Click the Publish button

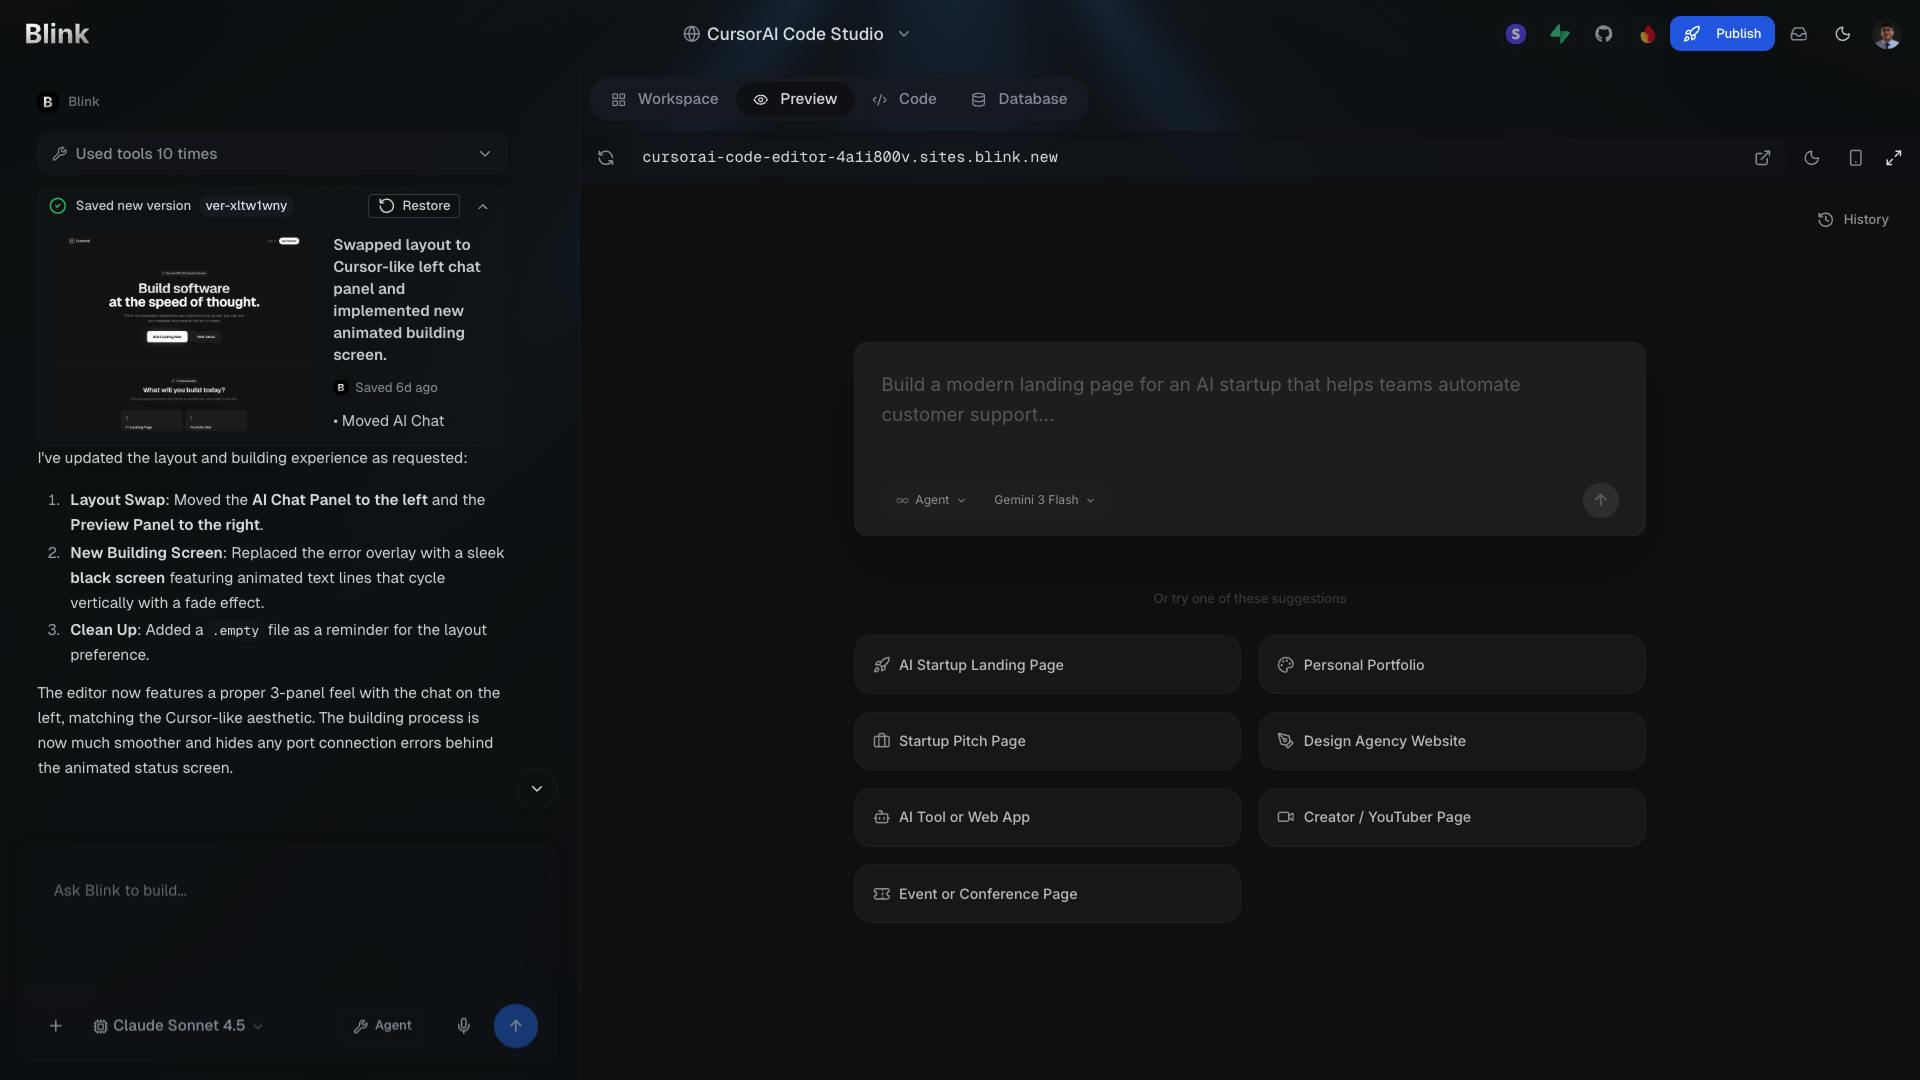pyautogui.click(x=1722, y=34)
